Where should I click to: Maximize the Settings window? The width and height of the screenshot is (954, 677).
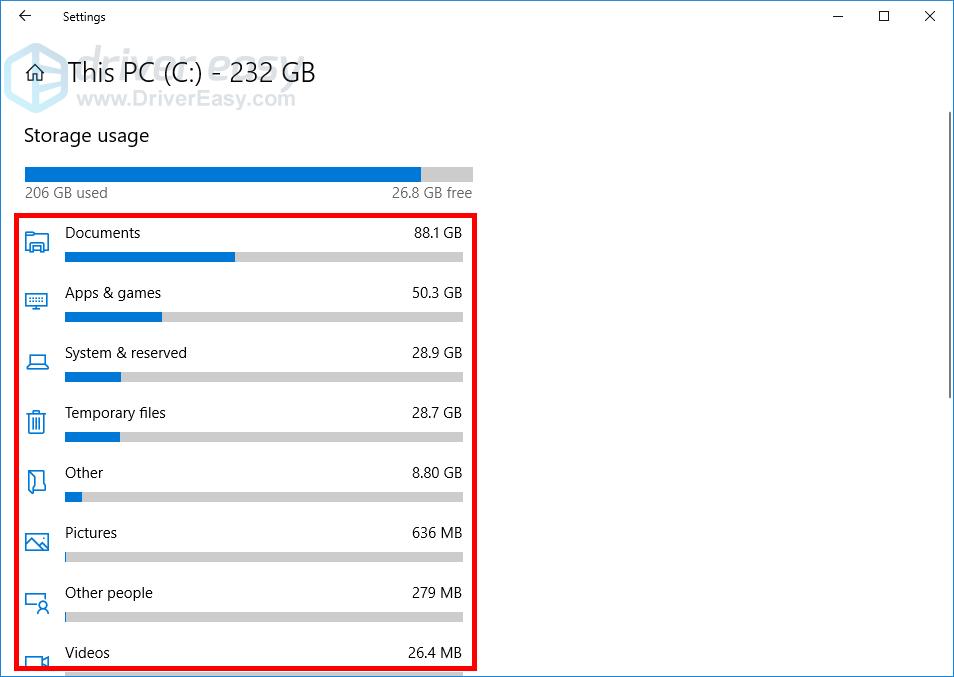pyautogui.click(x=884, y=16)
